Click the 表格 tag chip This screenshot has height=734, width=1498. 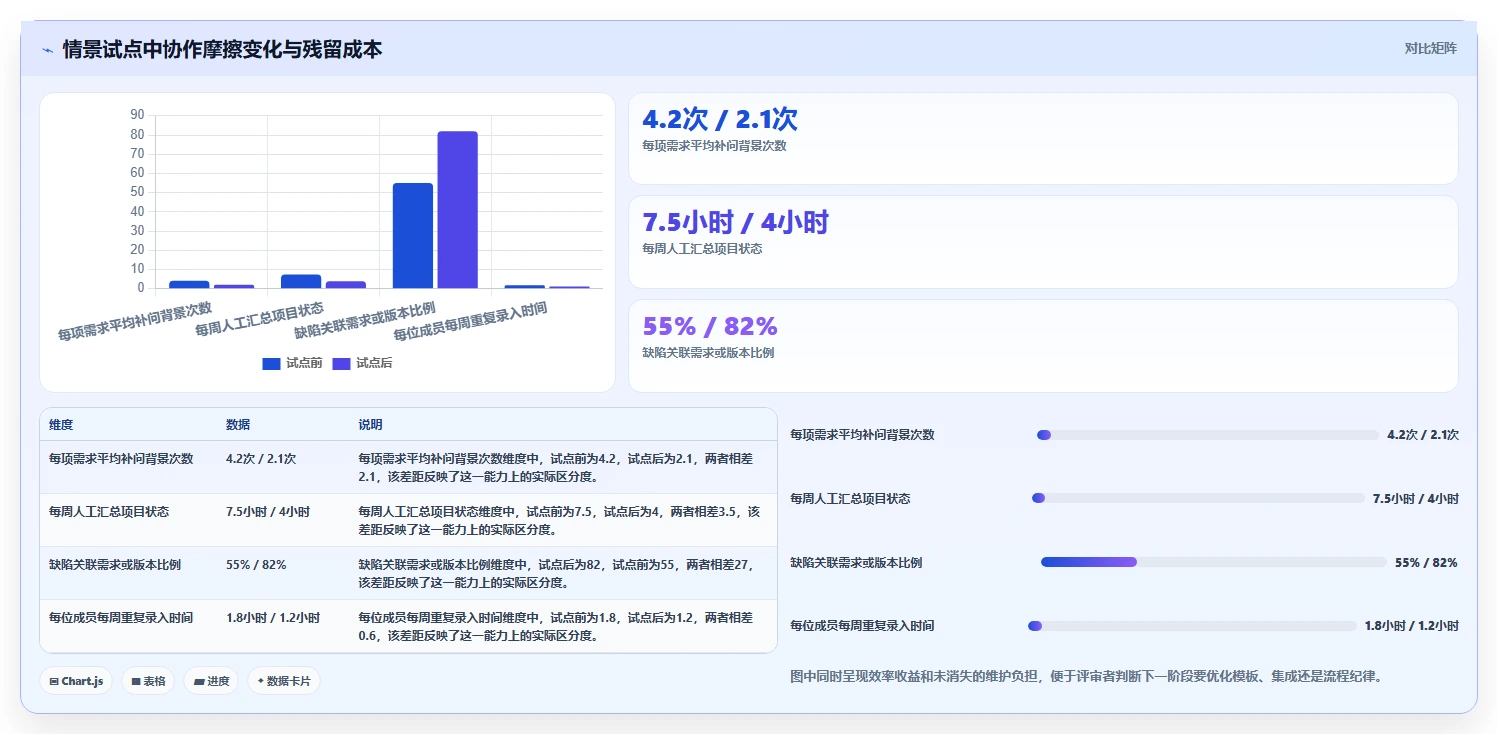pyautogui.click(x=148, y=681)
